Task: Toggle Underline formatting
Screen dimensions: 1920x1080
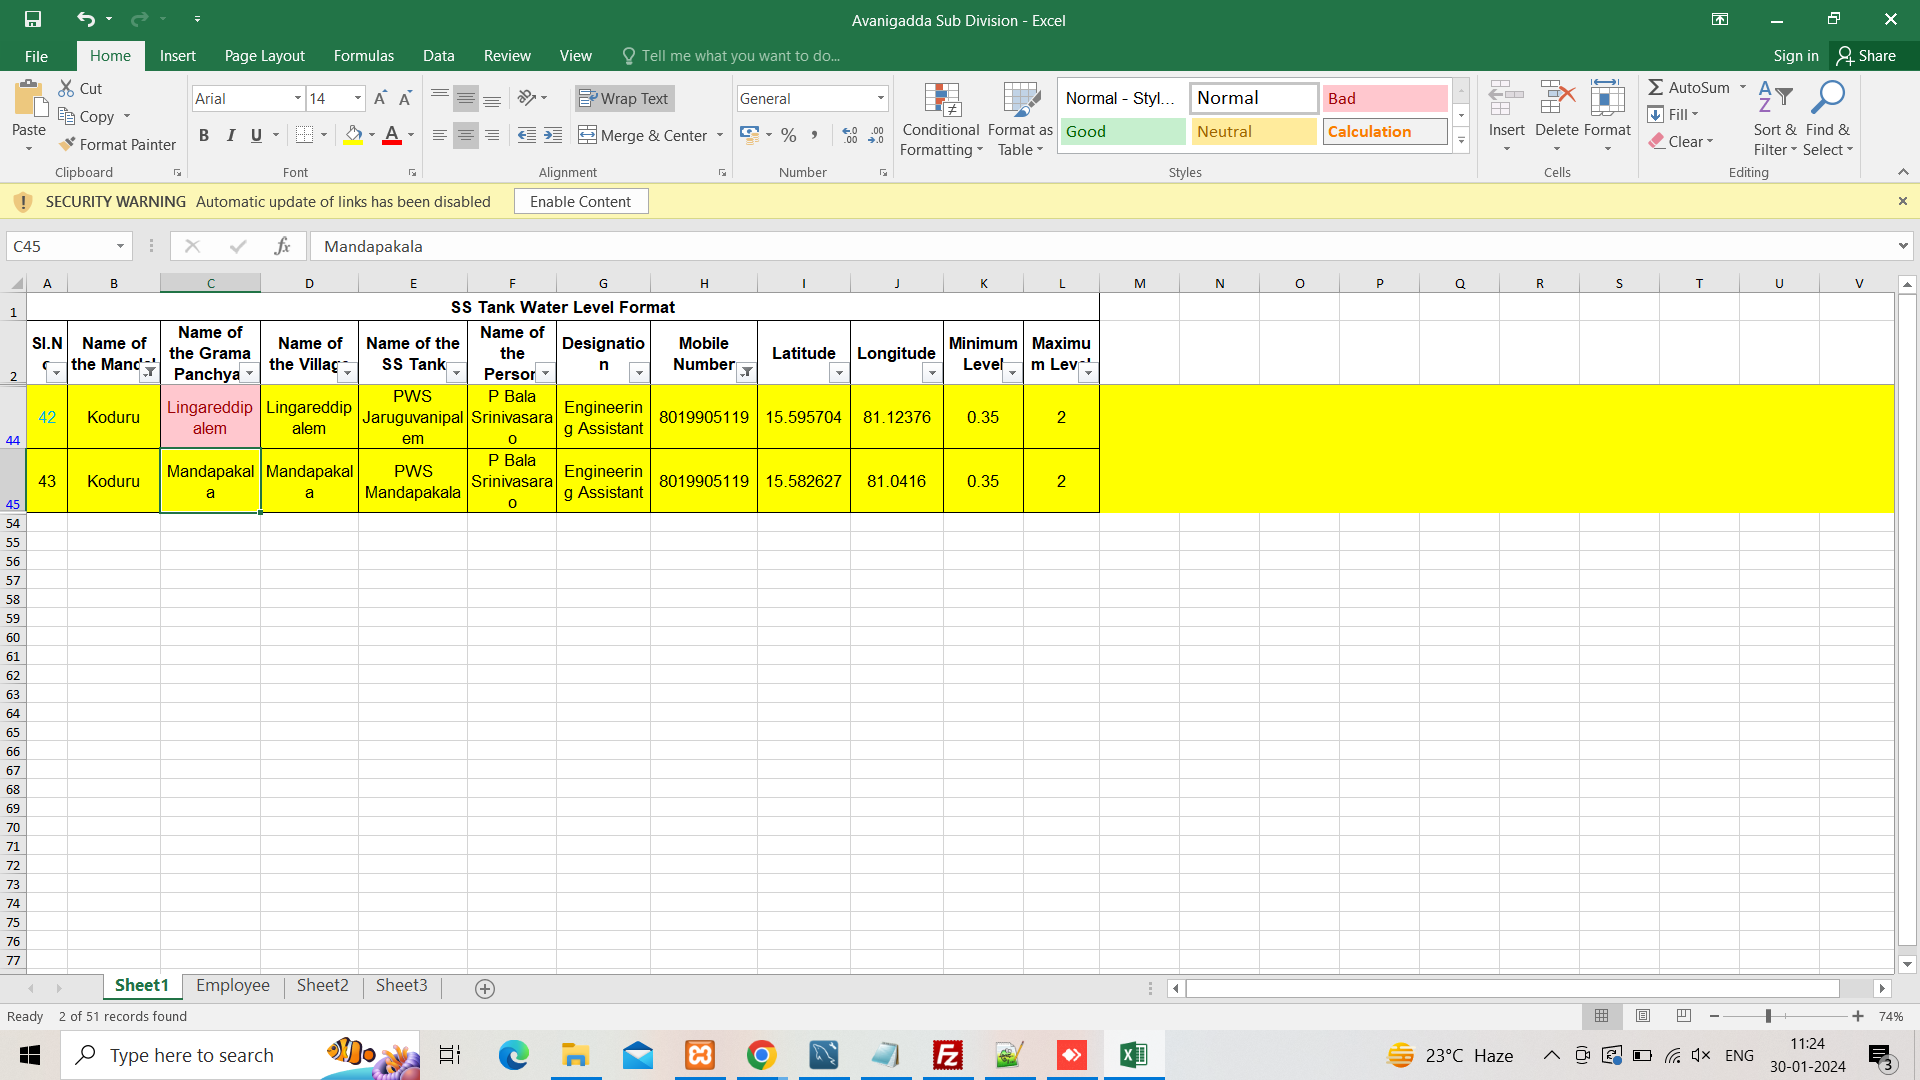Action: click(x=257, y=135)
